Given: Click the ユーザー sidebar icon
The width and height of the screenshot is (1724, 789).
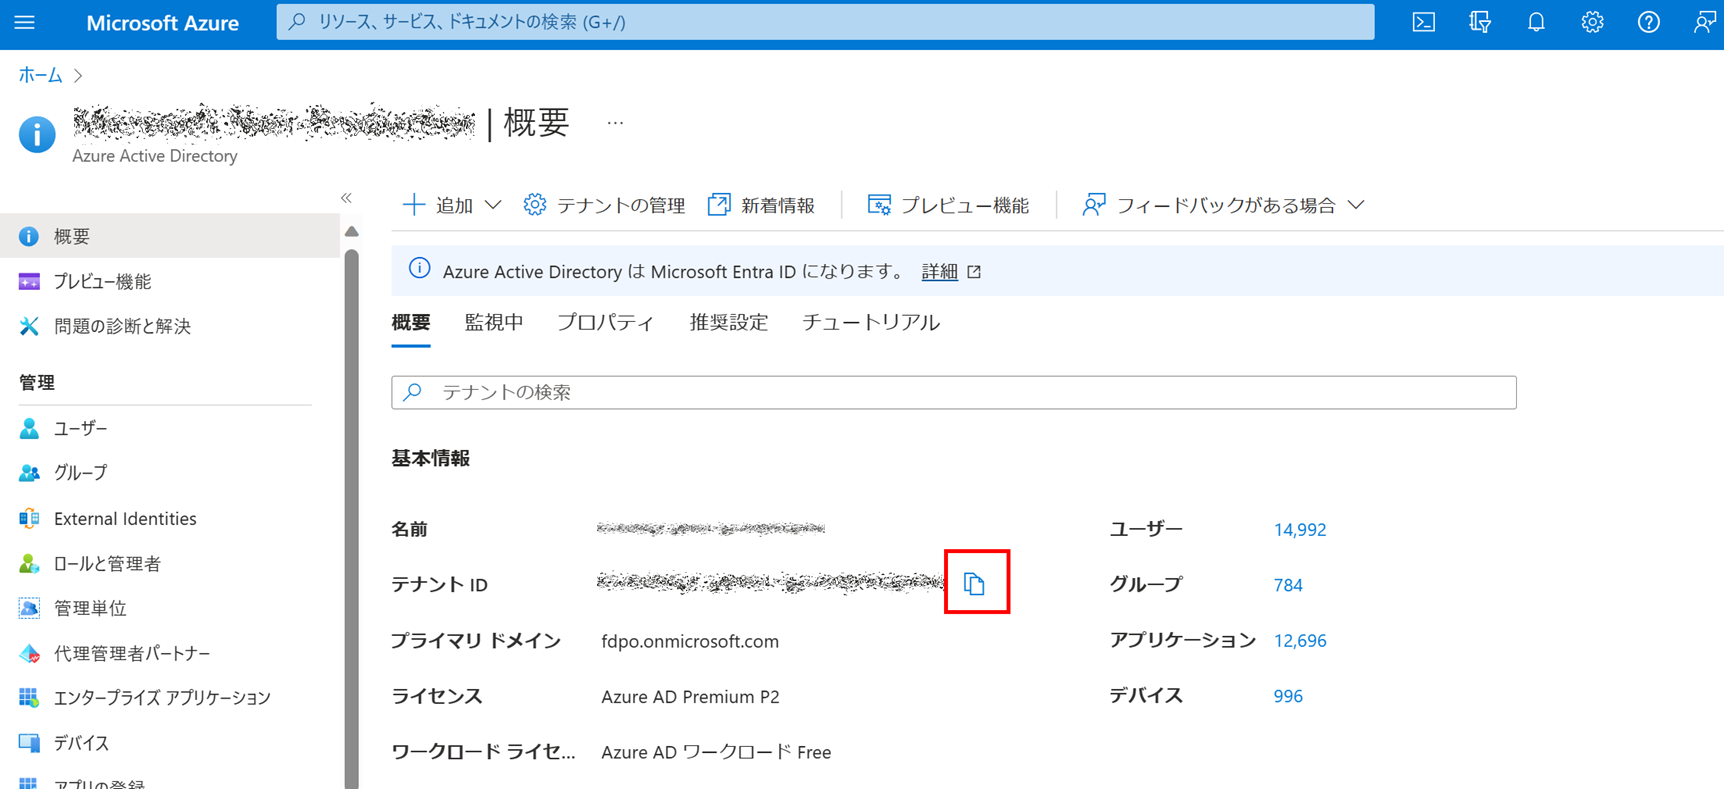Looking at the screenshot, I should pyautogui.click(x=29, y=428).
